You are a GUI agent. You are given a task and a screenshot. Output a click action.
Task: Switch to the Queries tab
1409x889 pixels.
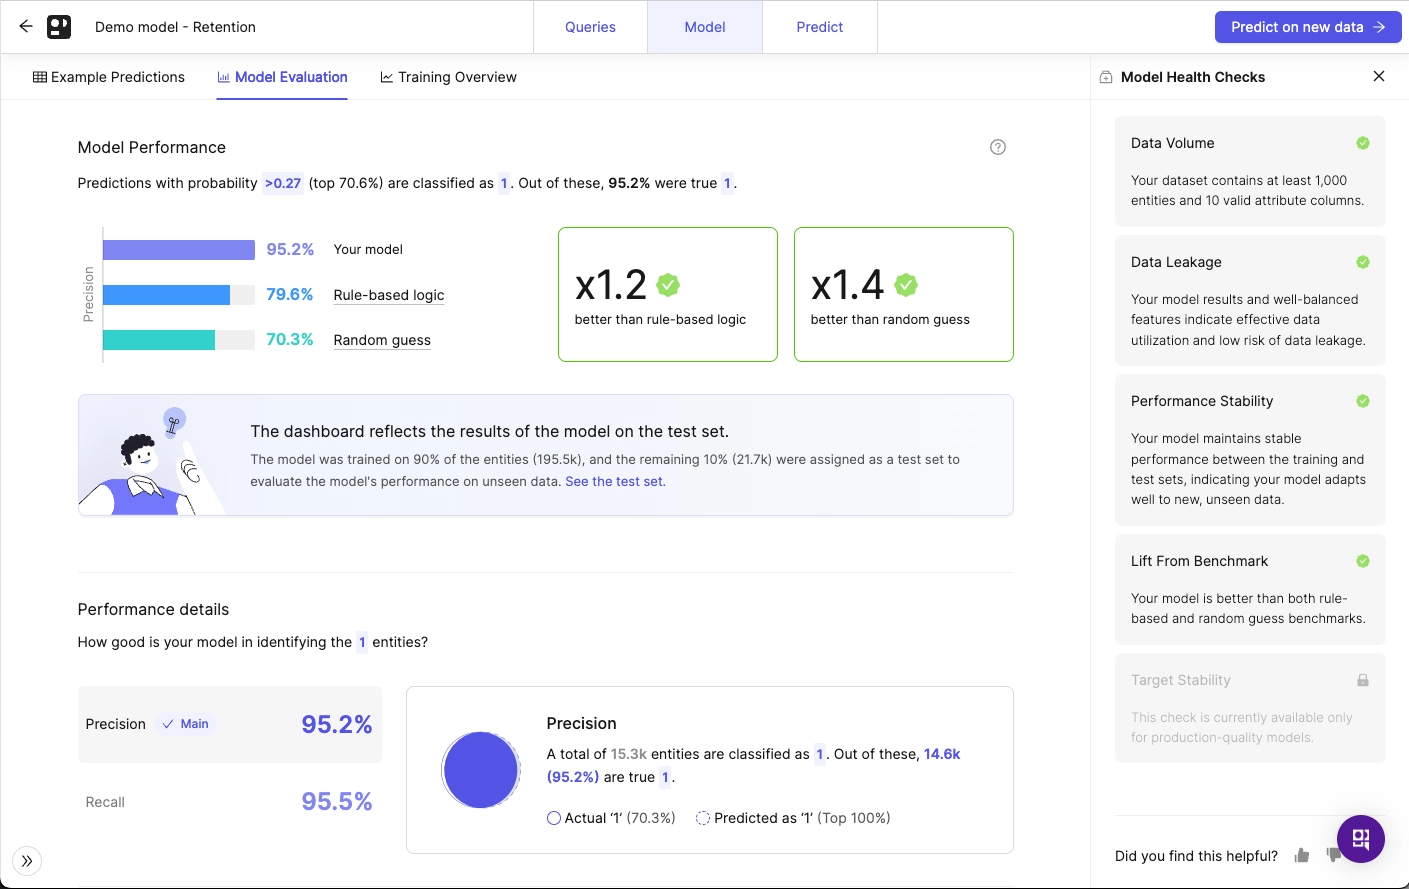(590, 27)
